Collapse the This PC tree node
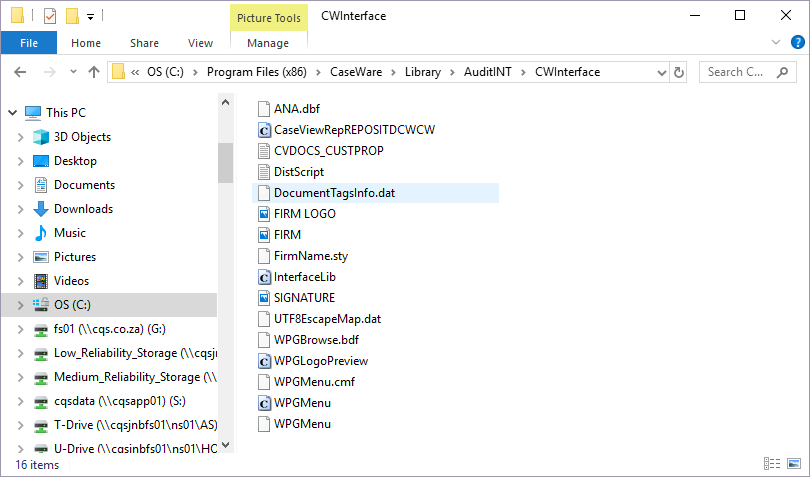 pyautogui.click(x=13, y=113)
